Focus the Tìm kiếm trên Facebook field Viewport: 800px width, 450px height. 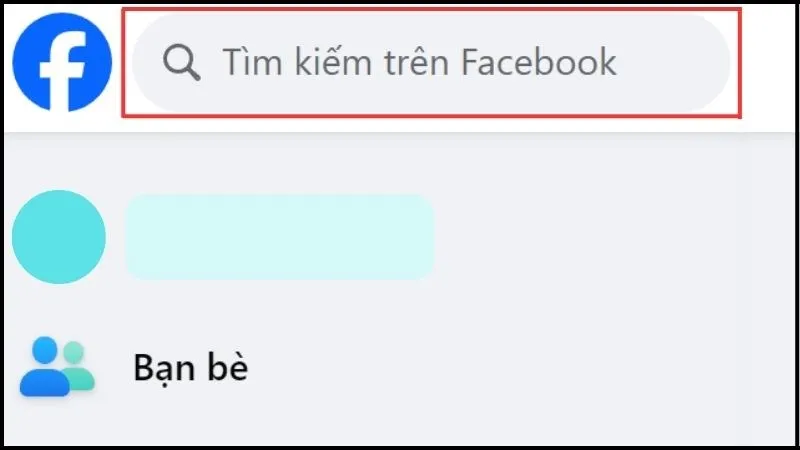click(x=431, y=63)
